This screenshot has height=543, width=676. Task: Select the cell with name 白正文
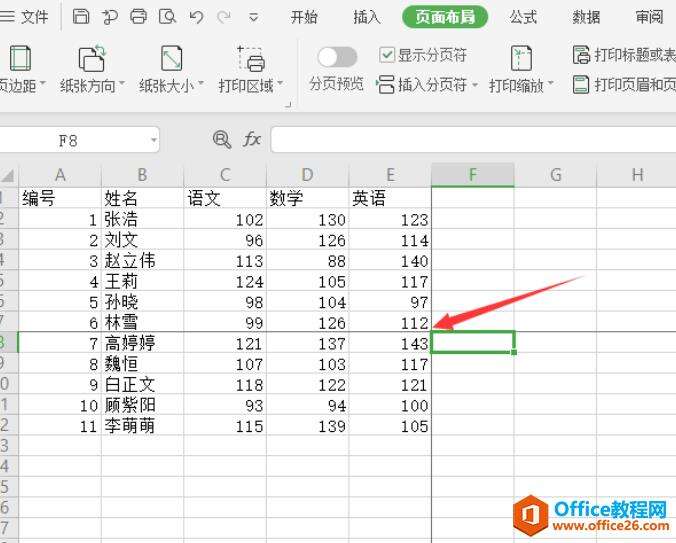tap(142, 384)
